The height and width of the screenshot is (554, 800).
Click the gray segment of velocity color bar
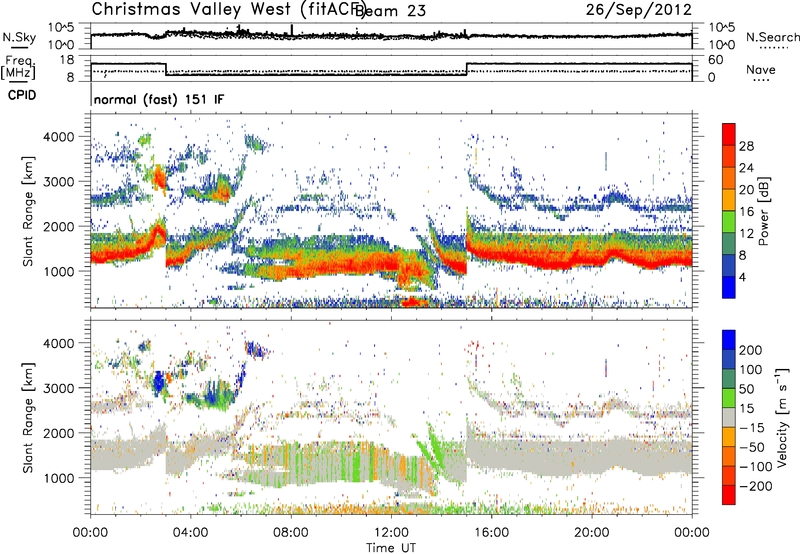coord(729,417)
